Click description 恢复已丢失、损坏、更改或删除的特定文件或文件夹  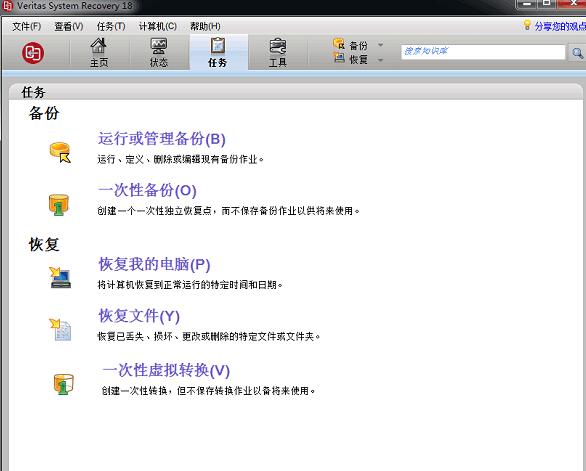(x=209, y=336)
